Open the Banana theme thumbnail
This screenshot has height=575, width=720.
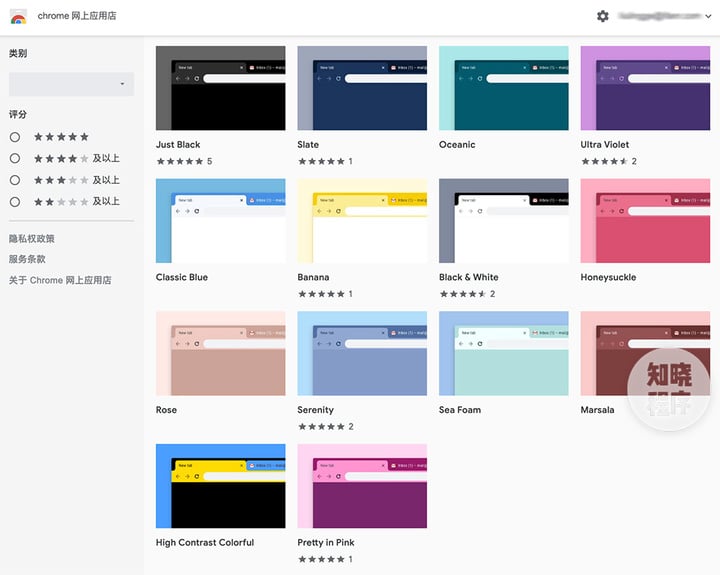(362, 220)
